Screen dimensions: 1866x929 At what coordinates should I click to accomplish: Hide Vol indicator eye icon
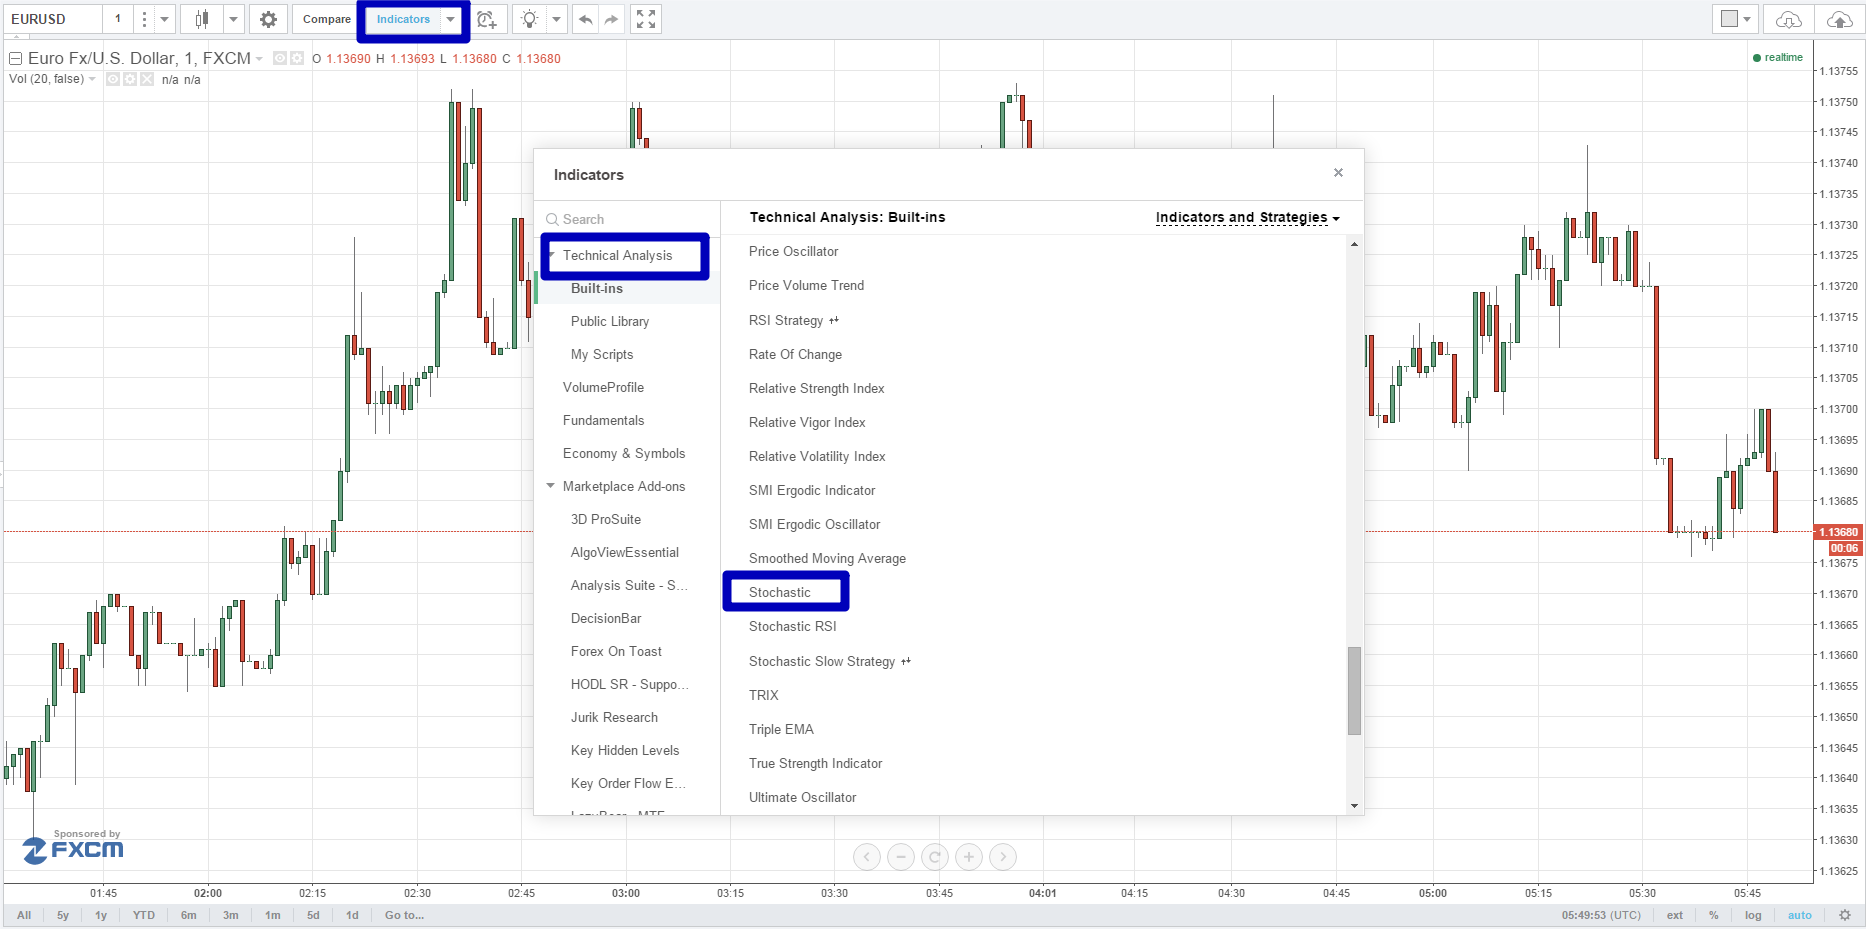(113, 79)
